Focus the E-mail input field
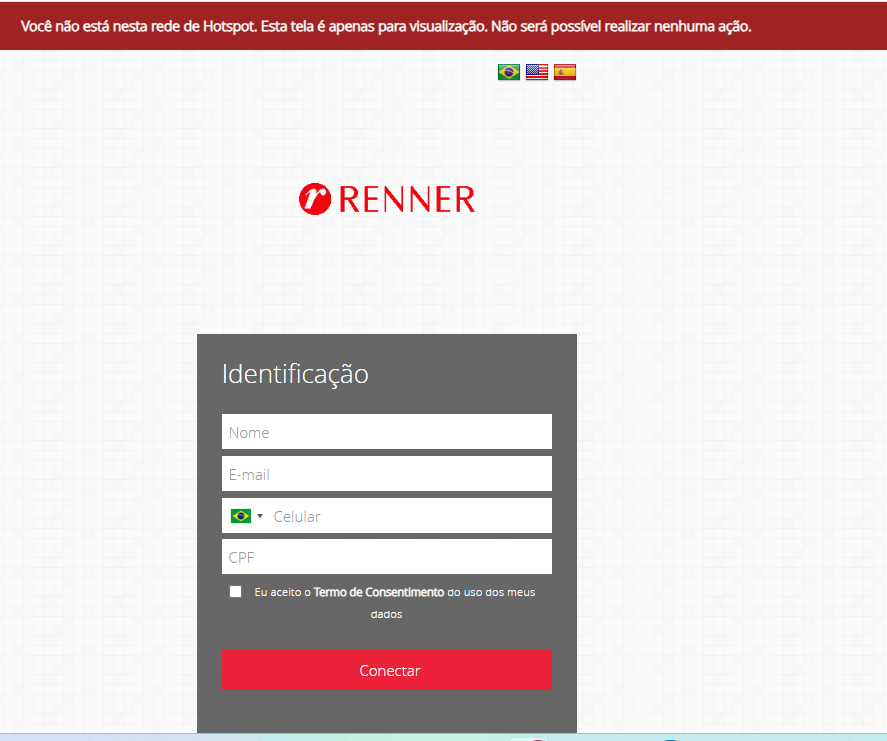The image size is (887, 741). tap(387, 473)
